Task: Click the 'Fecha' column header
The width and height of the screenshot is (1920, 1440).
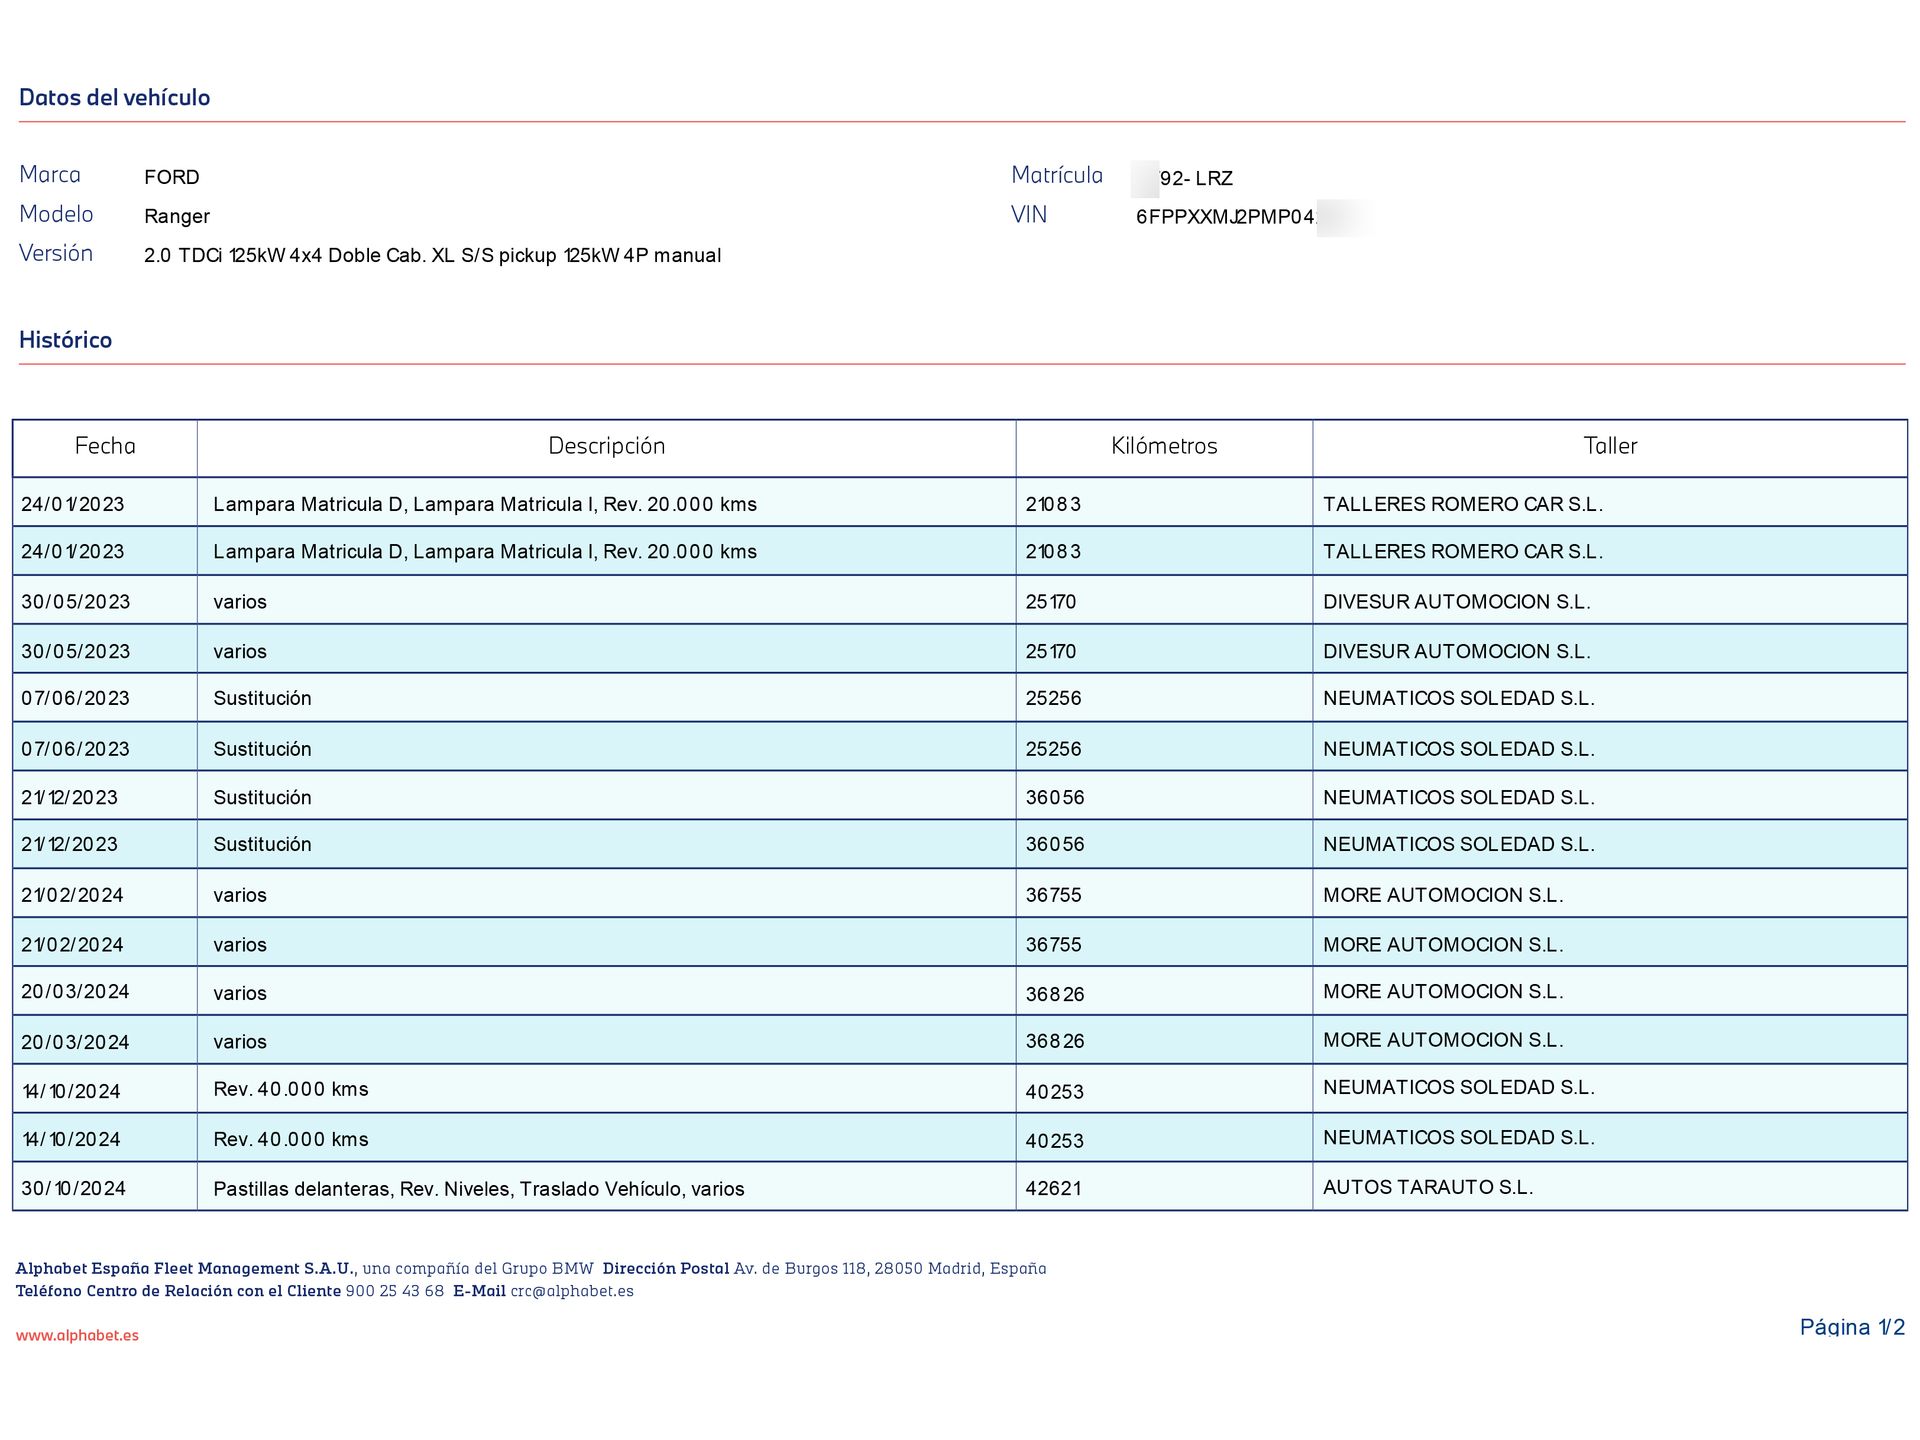Action: [105, 446]
